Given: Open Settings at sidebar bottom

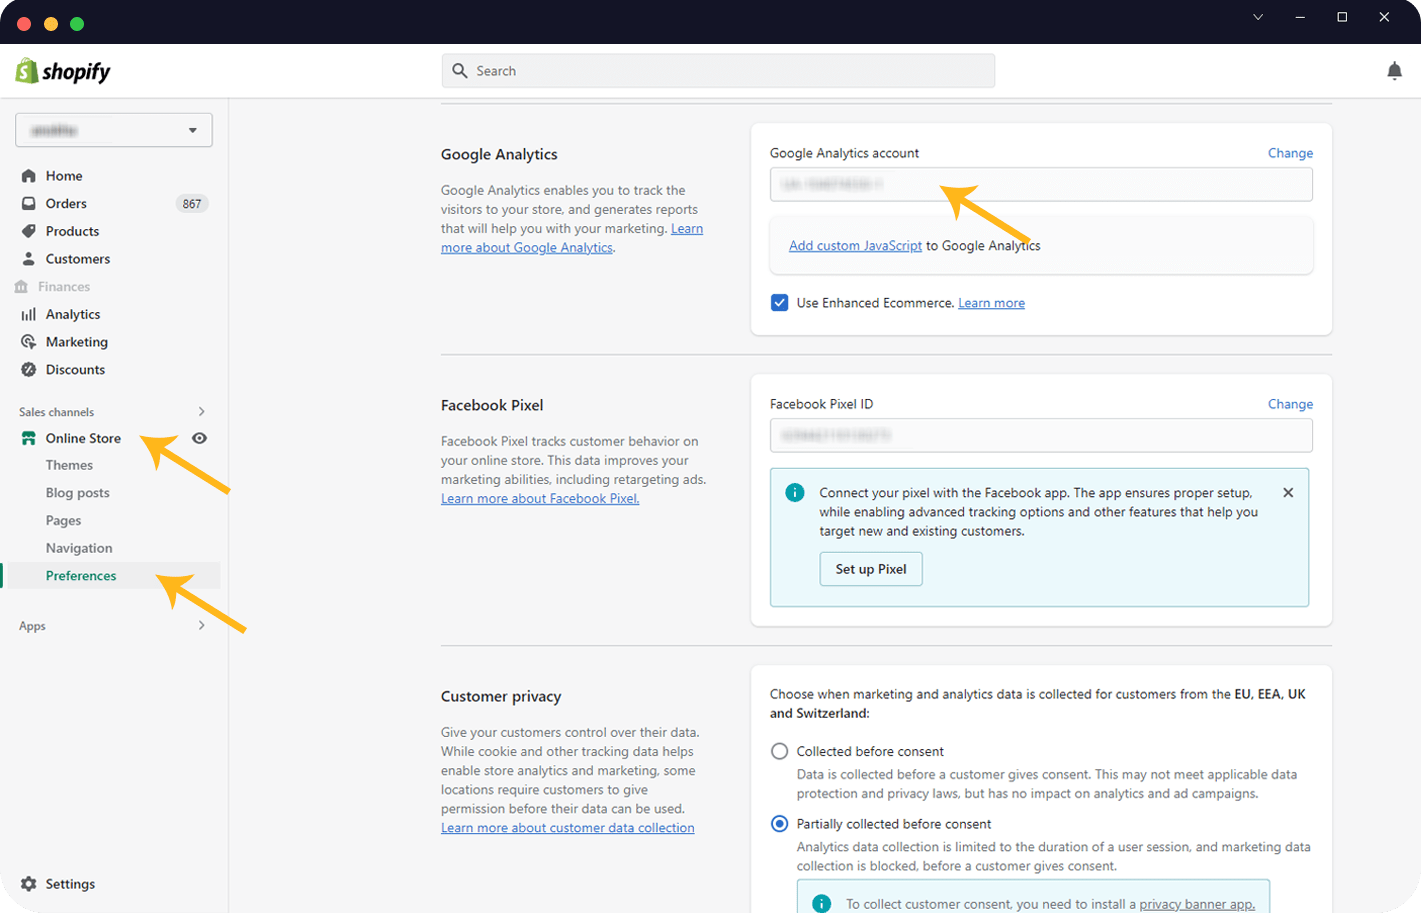Looking at the screenshot, I should tap(70, 884).
